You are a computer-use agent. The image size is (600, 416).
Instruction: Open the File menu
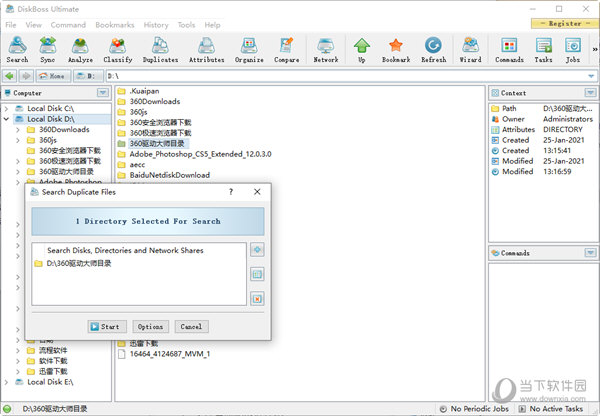[11, 25]
